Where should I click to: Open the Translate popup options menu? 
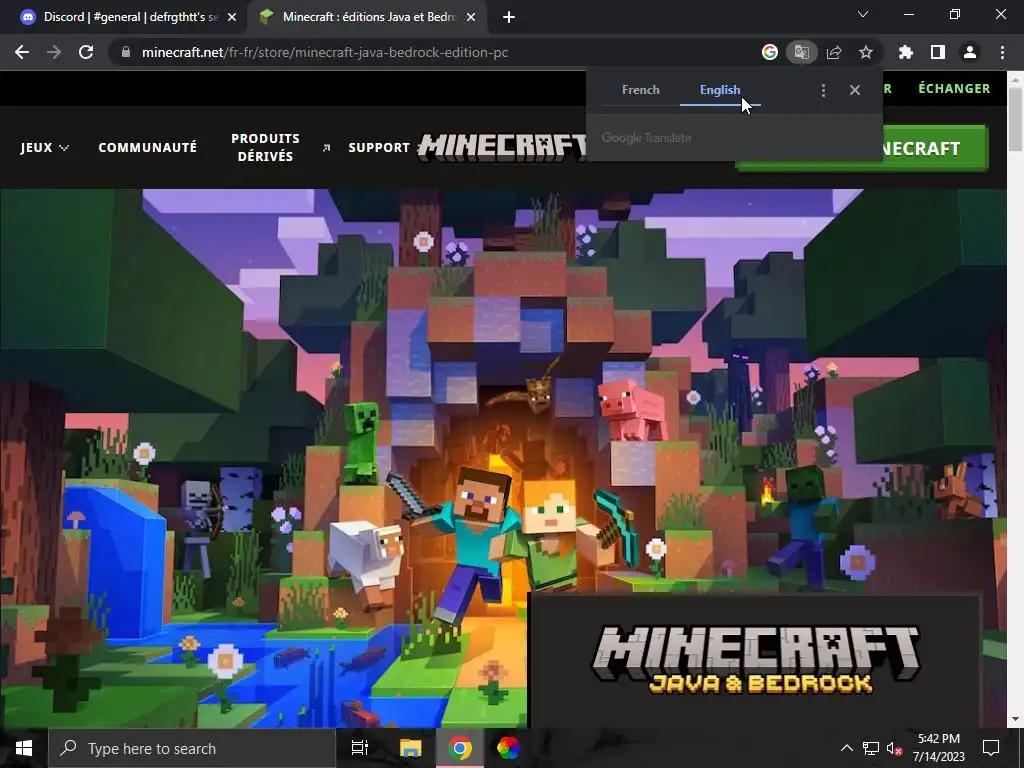click(823, 90)
